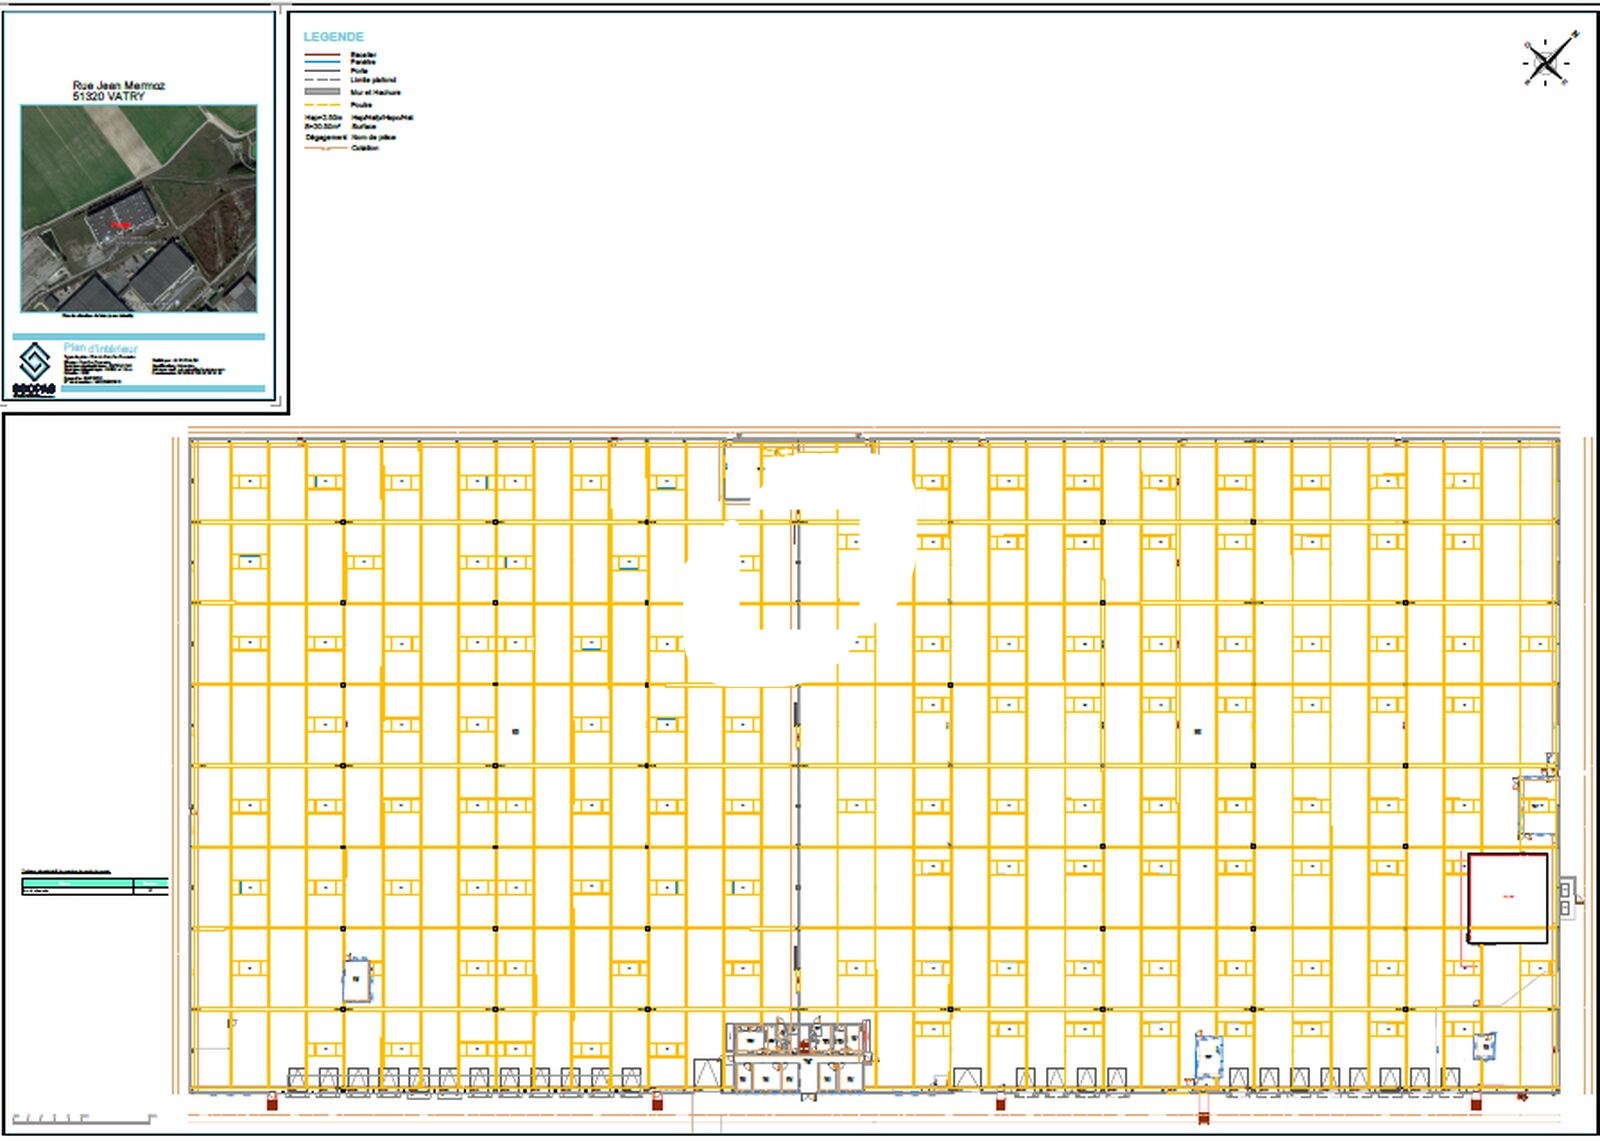Screen dimensions: 1600x1141
Task: Click the teal-header table left of plan
Action: 95,886
